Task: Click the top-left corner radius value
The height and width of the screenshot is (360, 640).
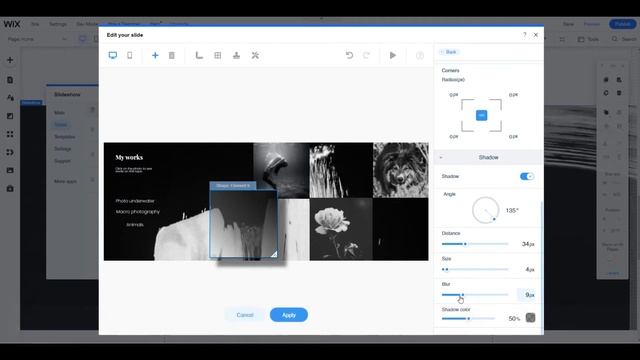Action: coord(453,95)
